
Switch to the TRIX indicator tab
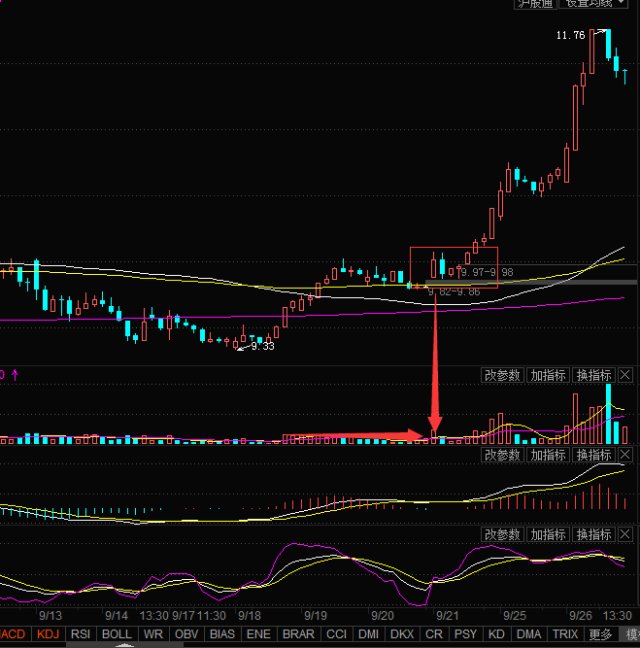(x=565, y=634)
